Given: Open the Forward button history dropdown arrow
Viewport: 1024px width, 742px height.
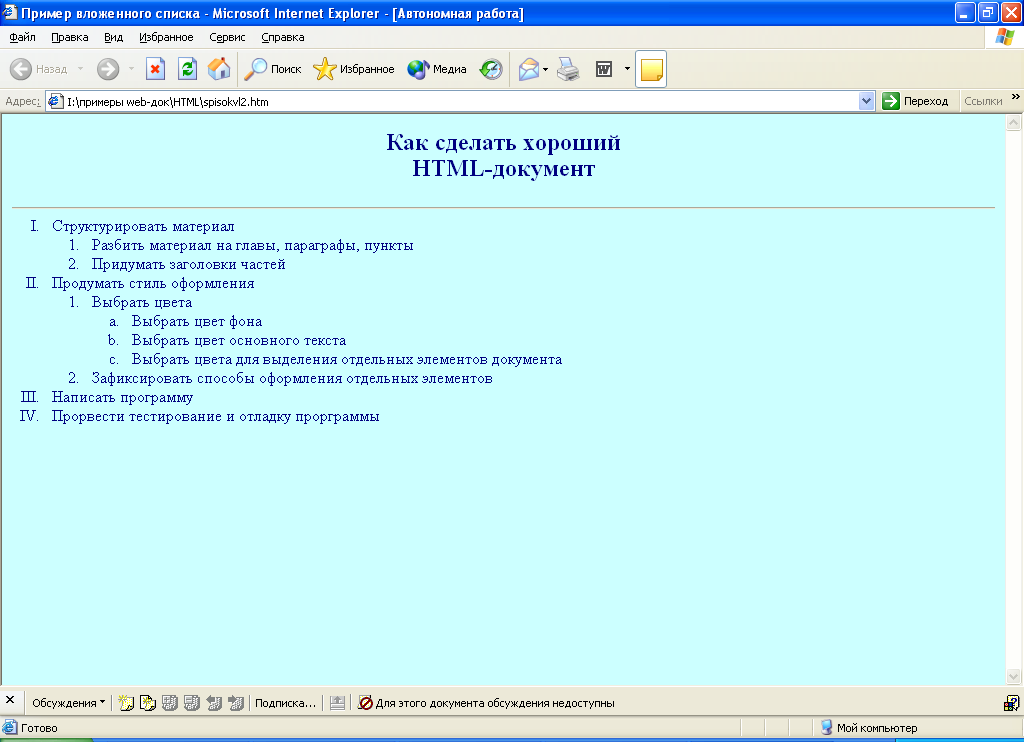Looking at the screenshot, I should tap(131, 69).
